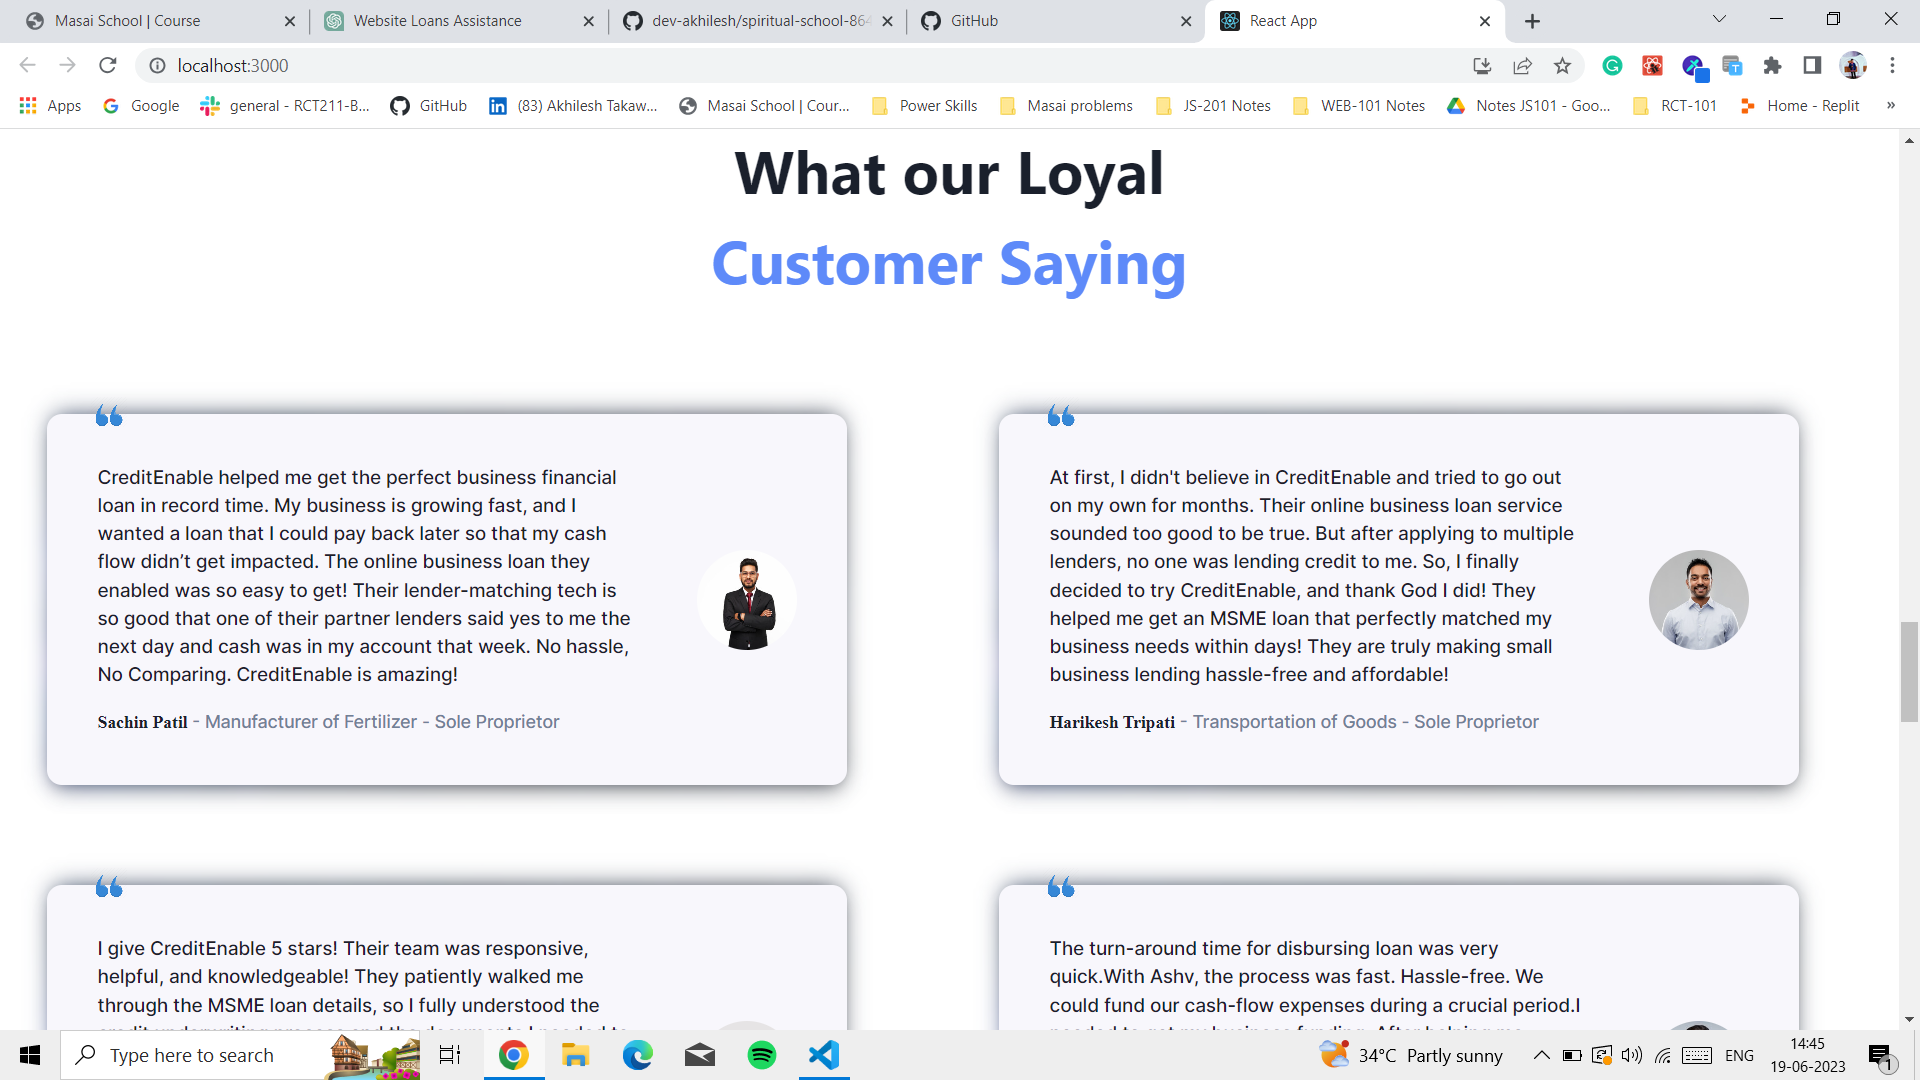
Task: Open Notes JS101 Google Drive bookmark
Action: click(x=1529, y=105)
